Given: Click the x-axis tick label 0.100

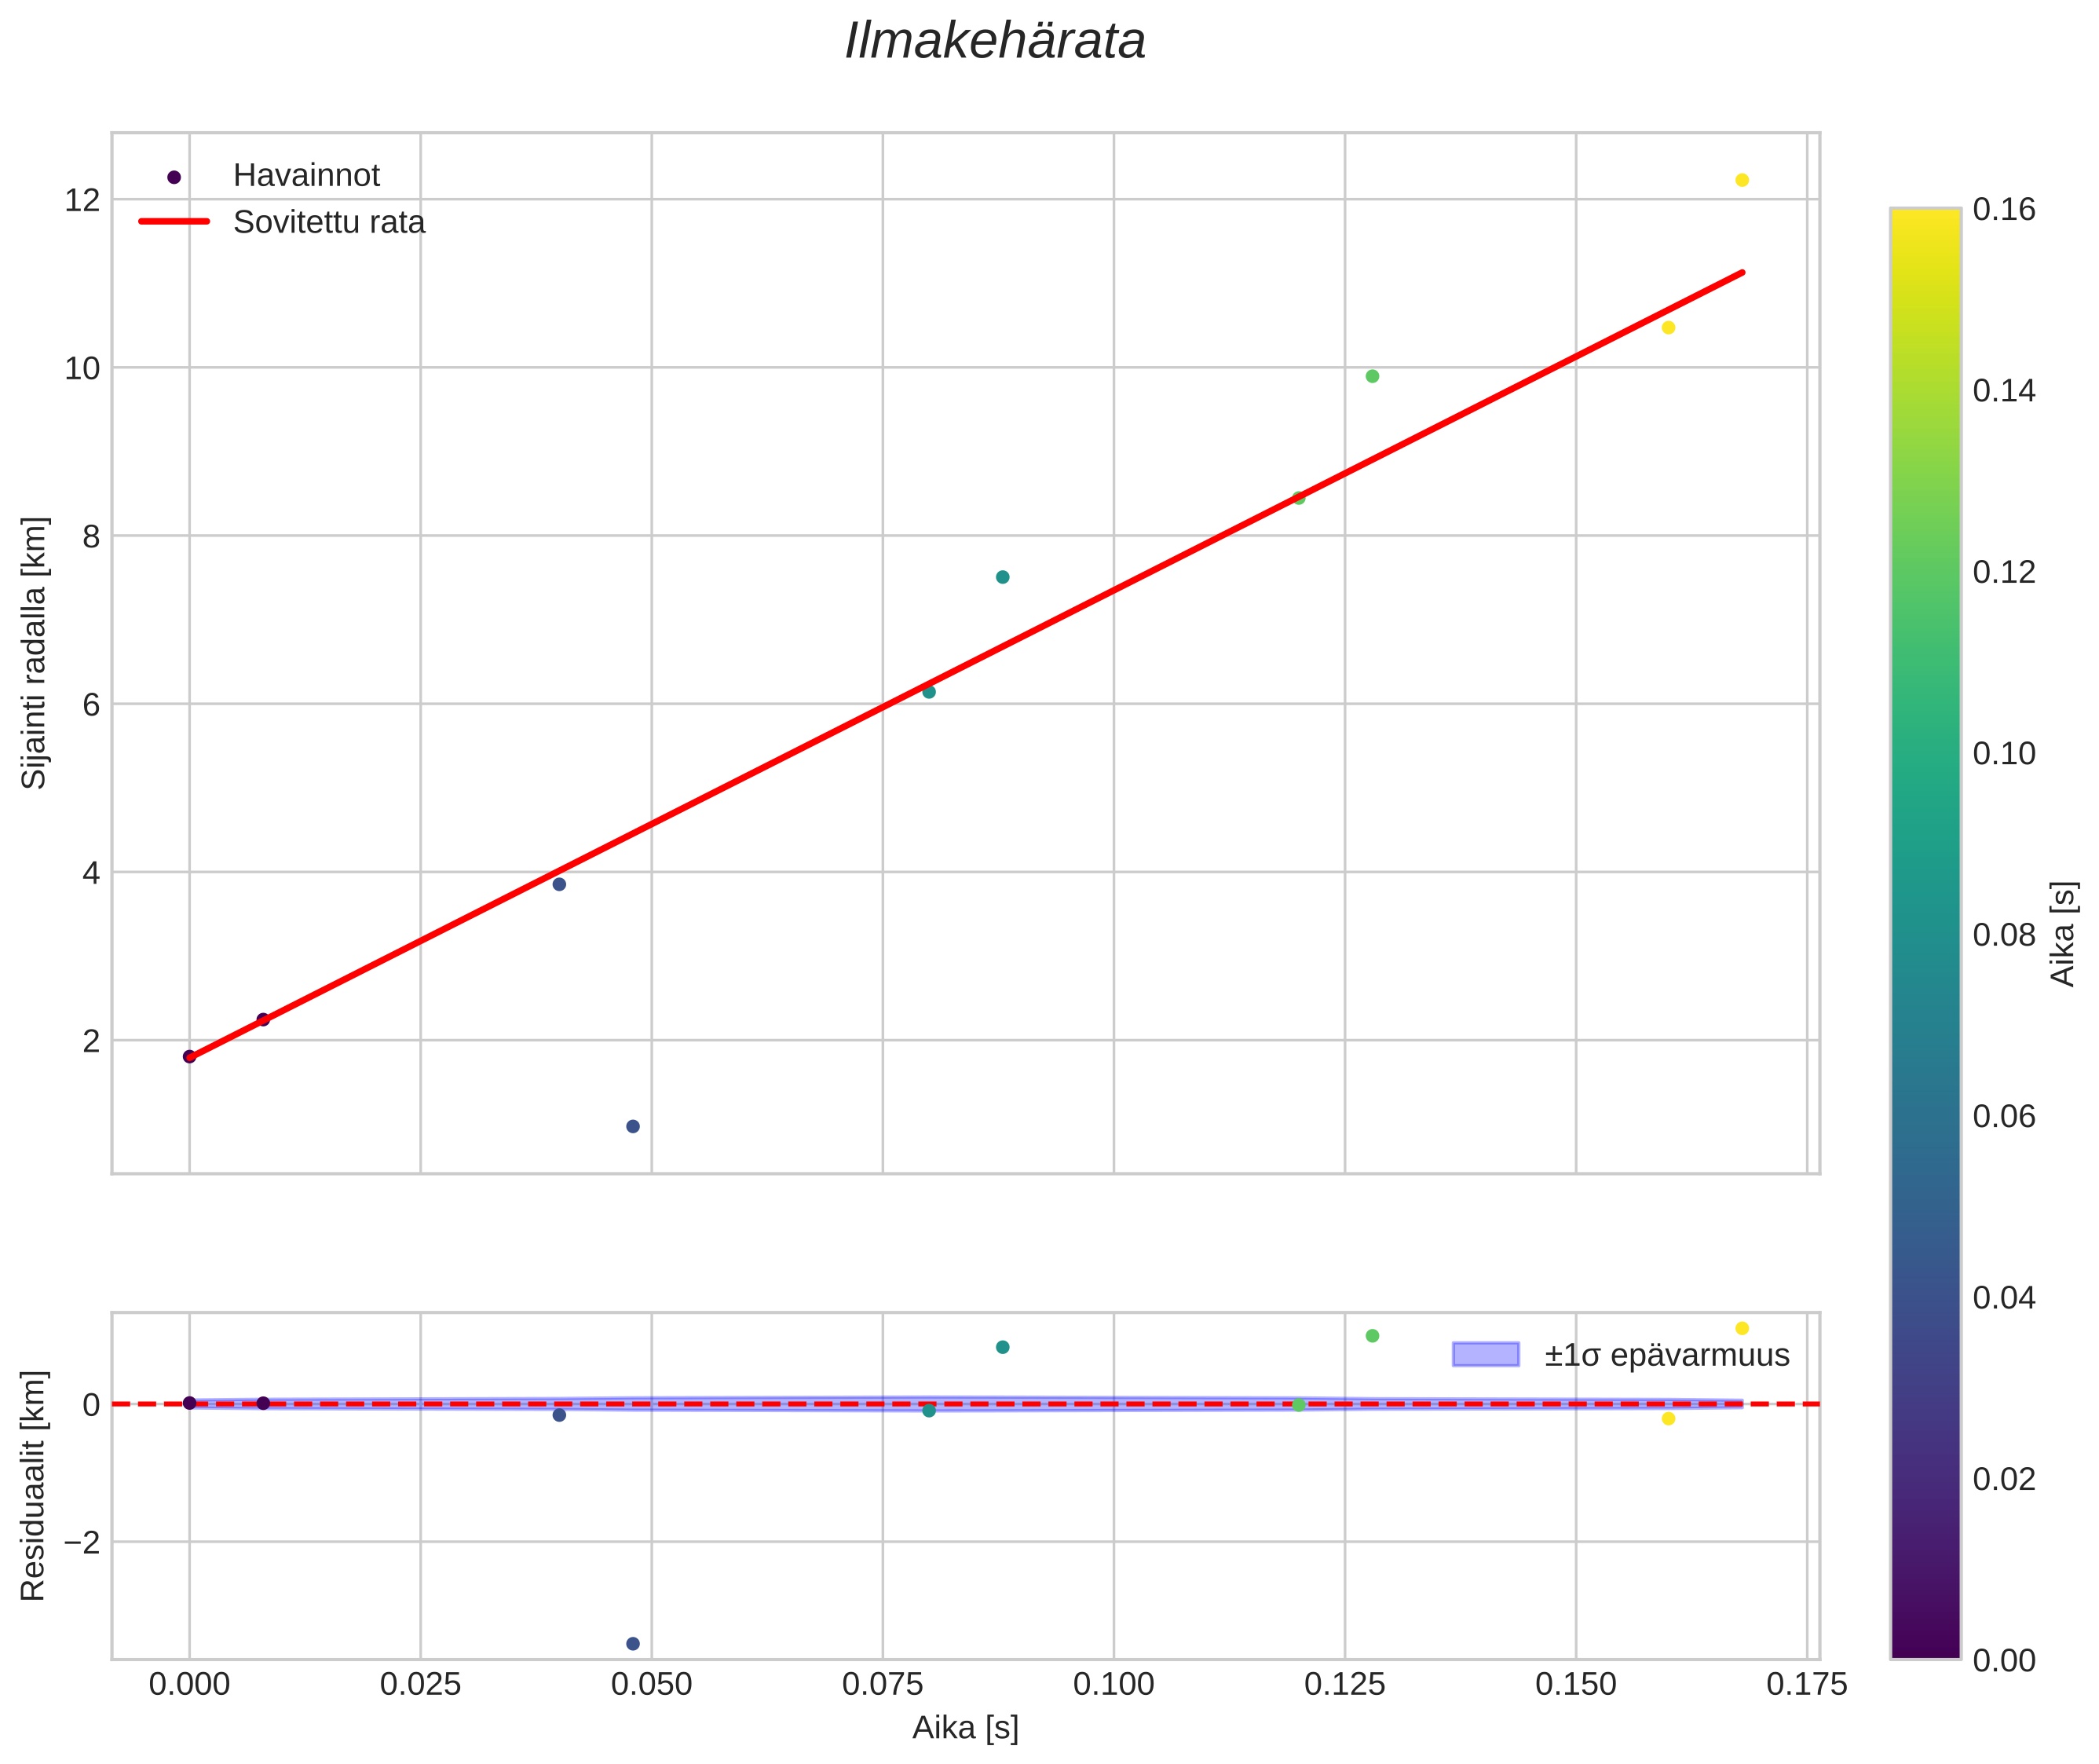Looking at the screenshot, I should [1113, 1685].
